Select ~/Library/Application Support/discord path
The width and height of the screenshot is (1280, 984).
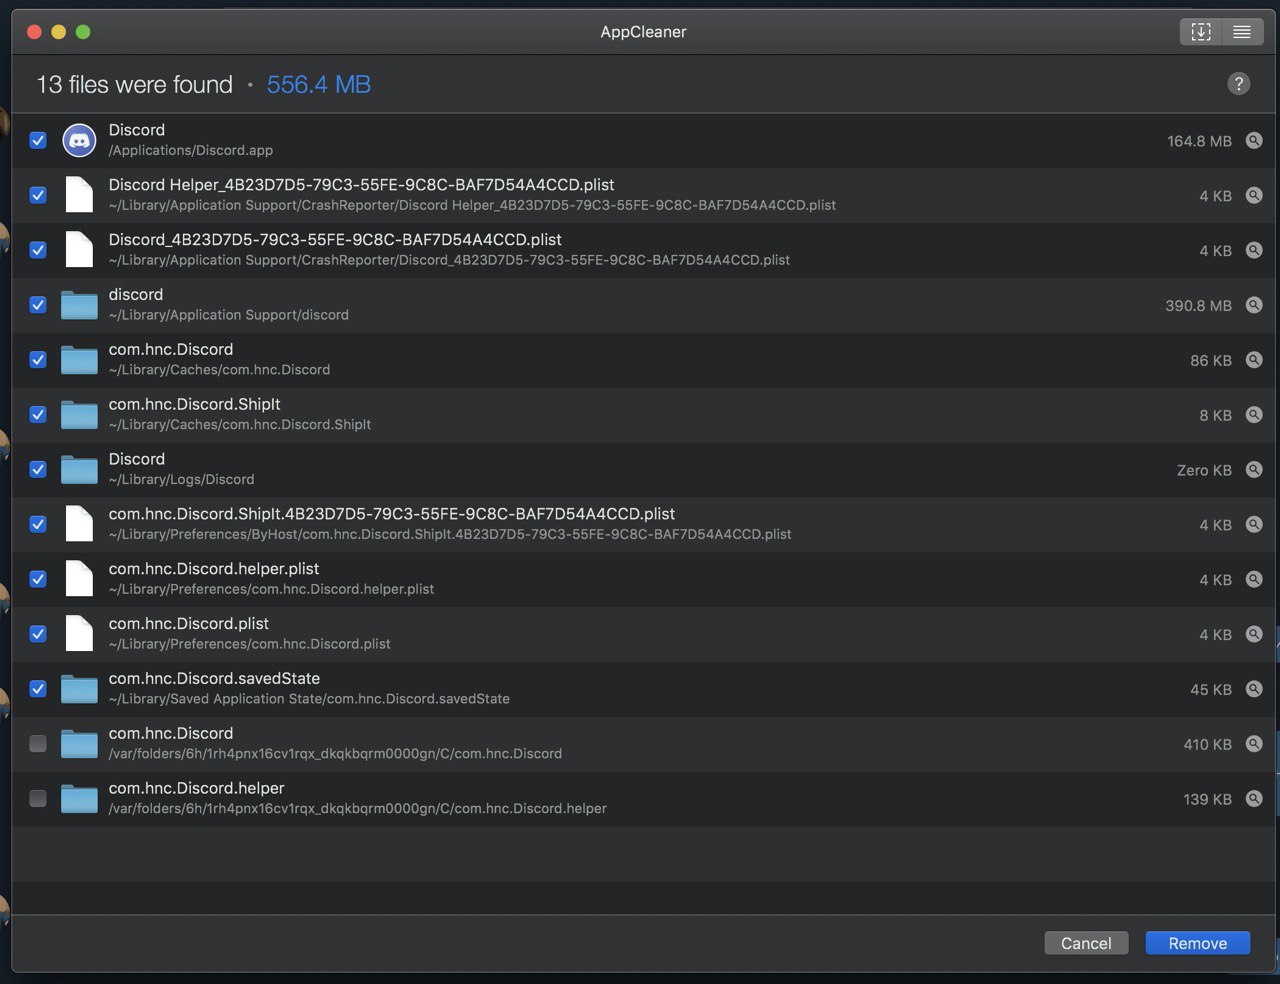coord(229,315)
